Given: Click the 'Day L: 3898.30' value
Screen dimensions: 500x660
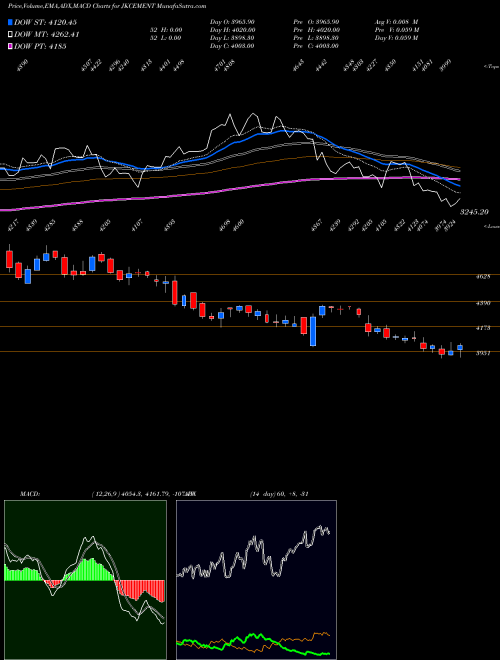Looking at the screenshot, I should click(x=232, y=38).
